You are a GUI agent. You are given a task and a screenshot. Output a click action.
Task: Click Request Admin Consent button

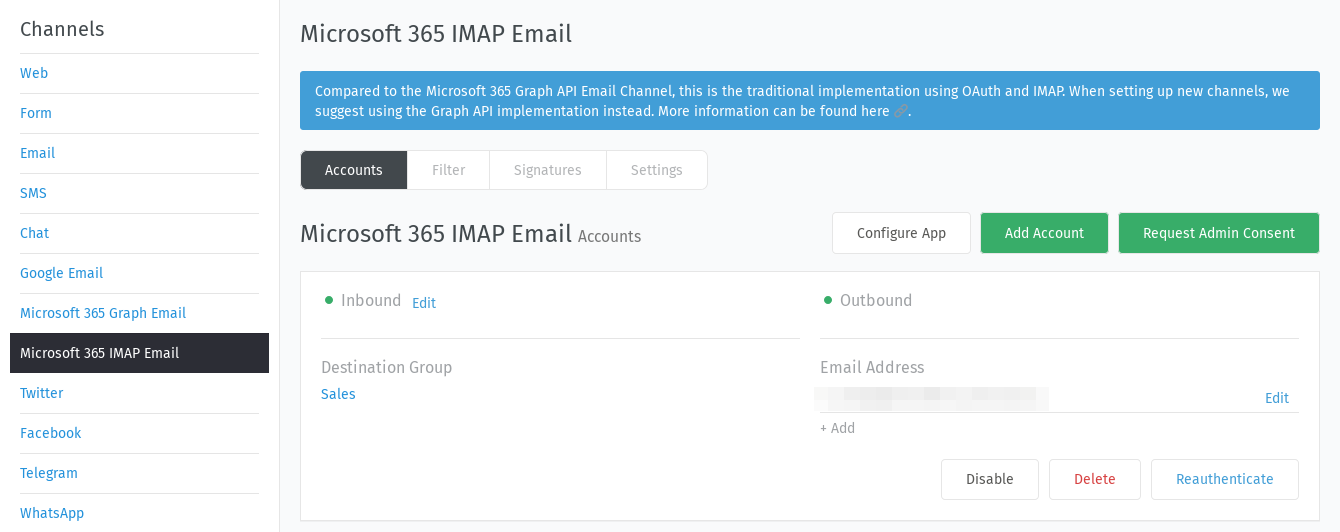1219,233
